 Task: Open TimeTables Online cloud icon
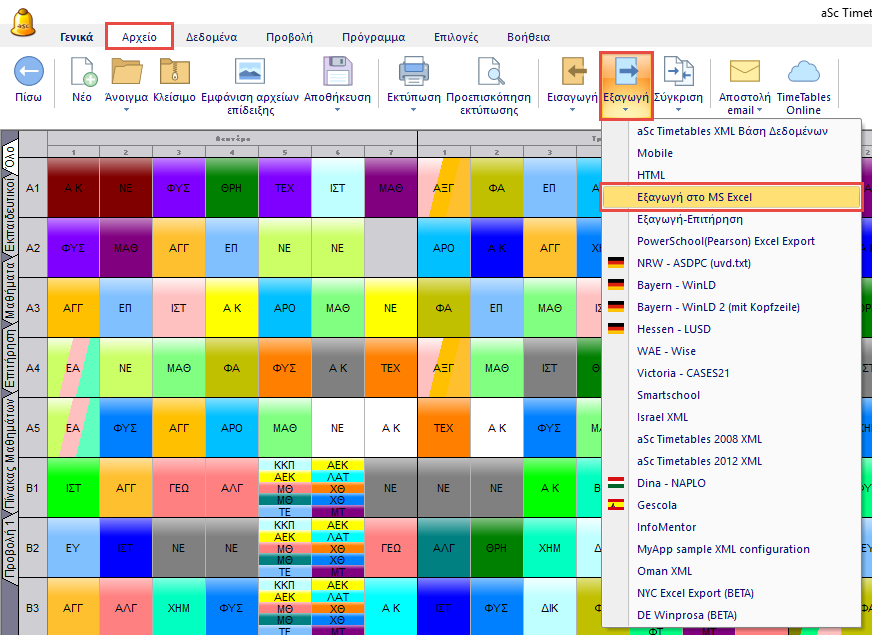pos(803,72)
